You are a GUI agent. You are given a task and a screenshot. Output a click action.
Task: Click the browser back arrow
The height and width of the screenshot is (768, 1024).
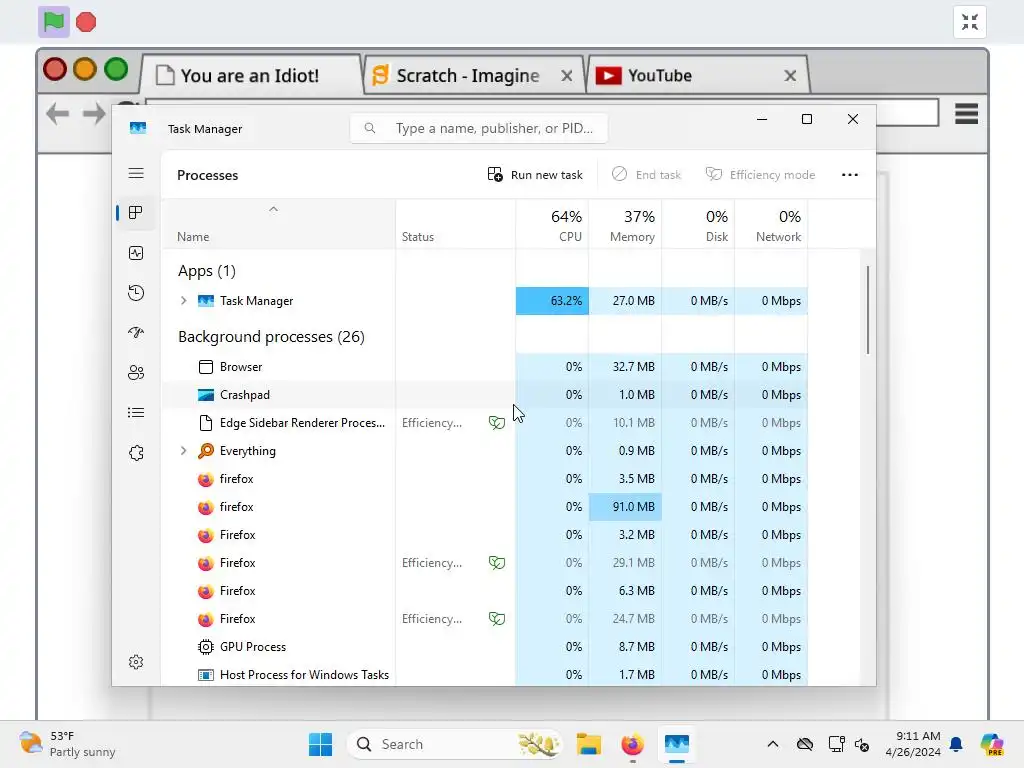point(57,114)
